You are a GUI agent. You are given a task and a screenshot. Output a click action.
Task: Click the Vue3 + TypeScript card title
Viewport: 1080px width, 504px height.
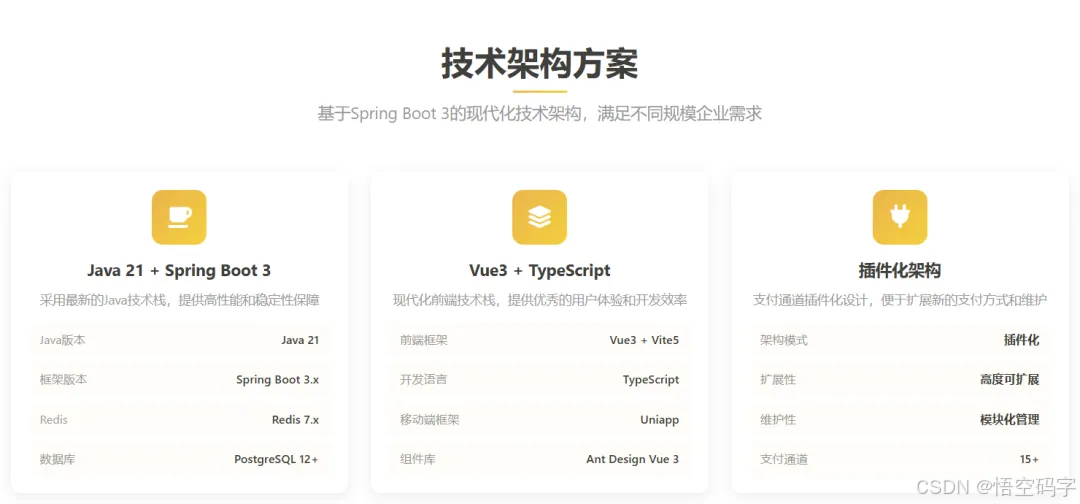(539, 271)
